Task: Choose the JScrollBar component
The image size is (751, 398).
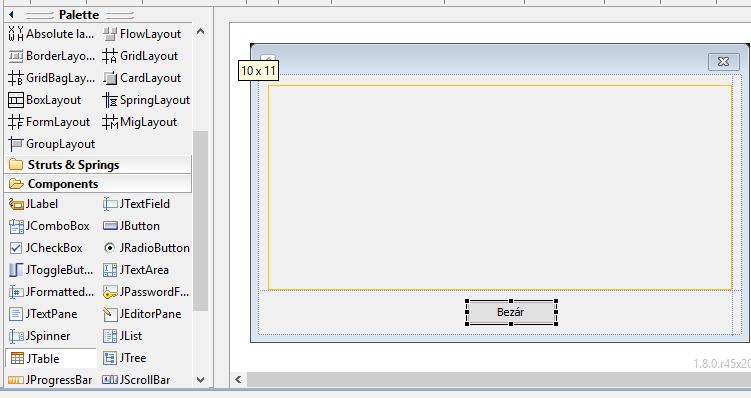Action: click(x=137, y=380)
